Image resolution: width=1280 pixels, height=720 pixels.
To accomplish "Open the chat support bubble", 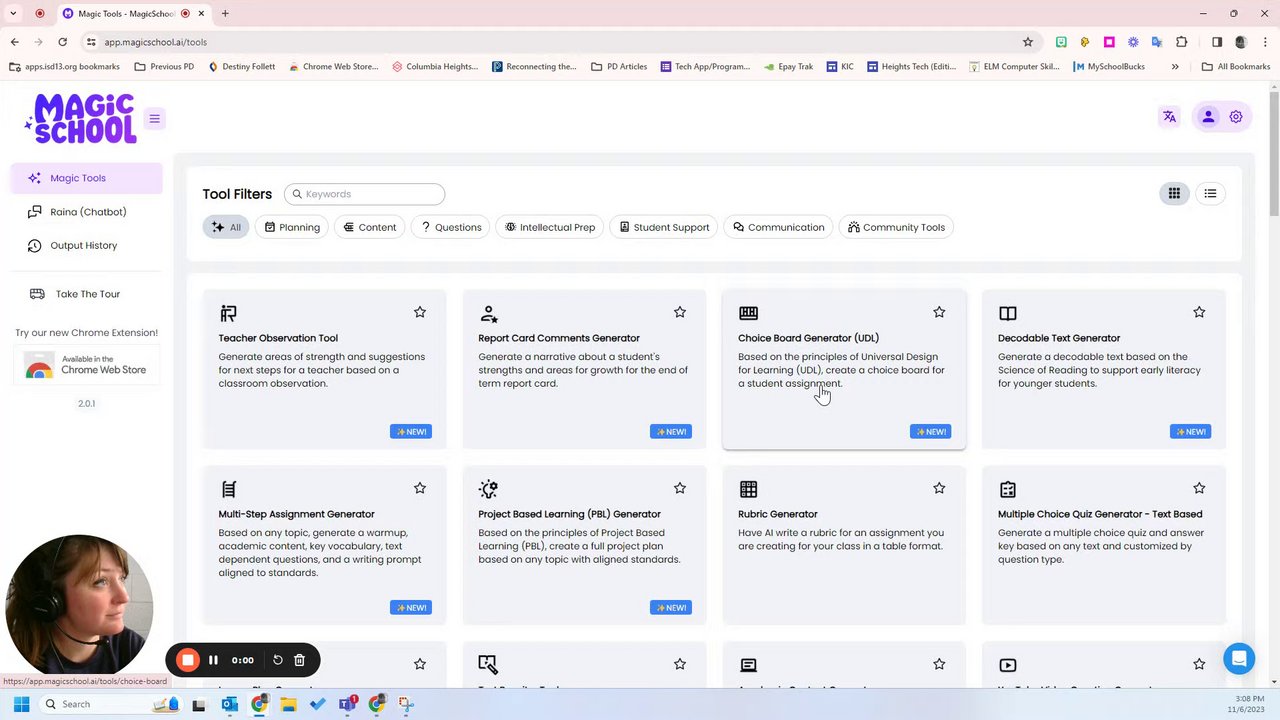I will (1239, 658).
